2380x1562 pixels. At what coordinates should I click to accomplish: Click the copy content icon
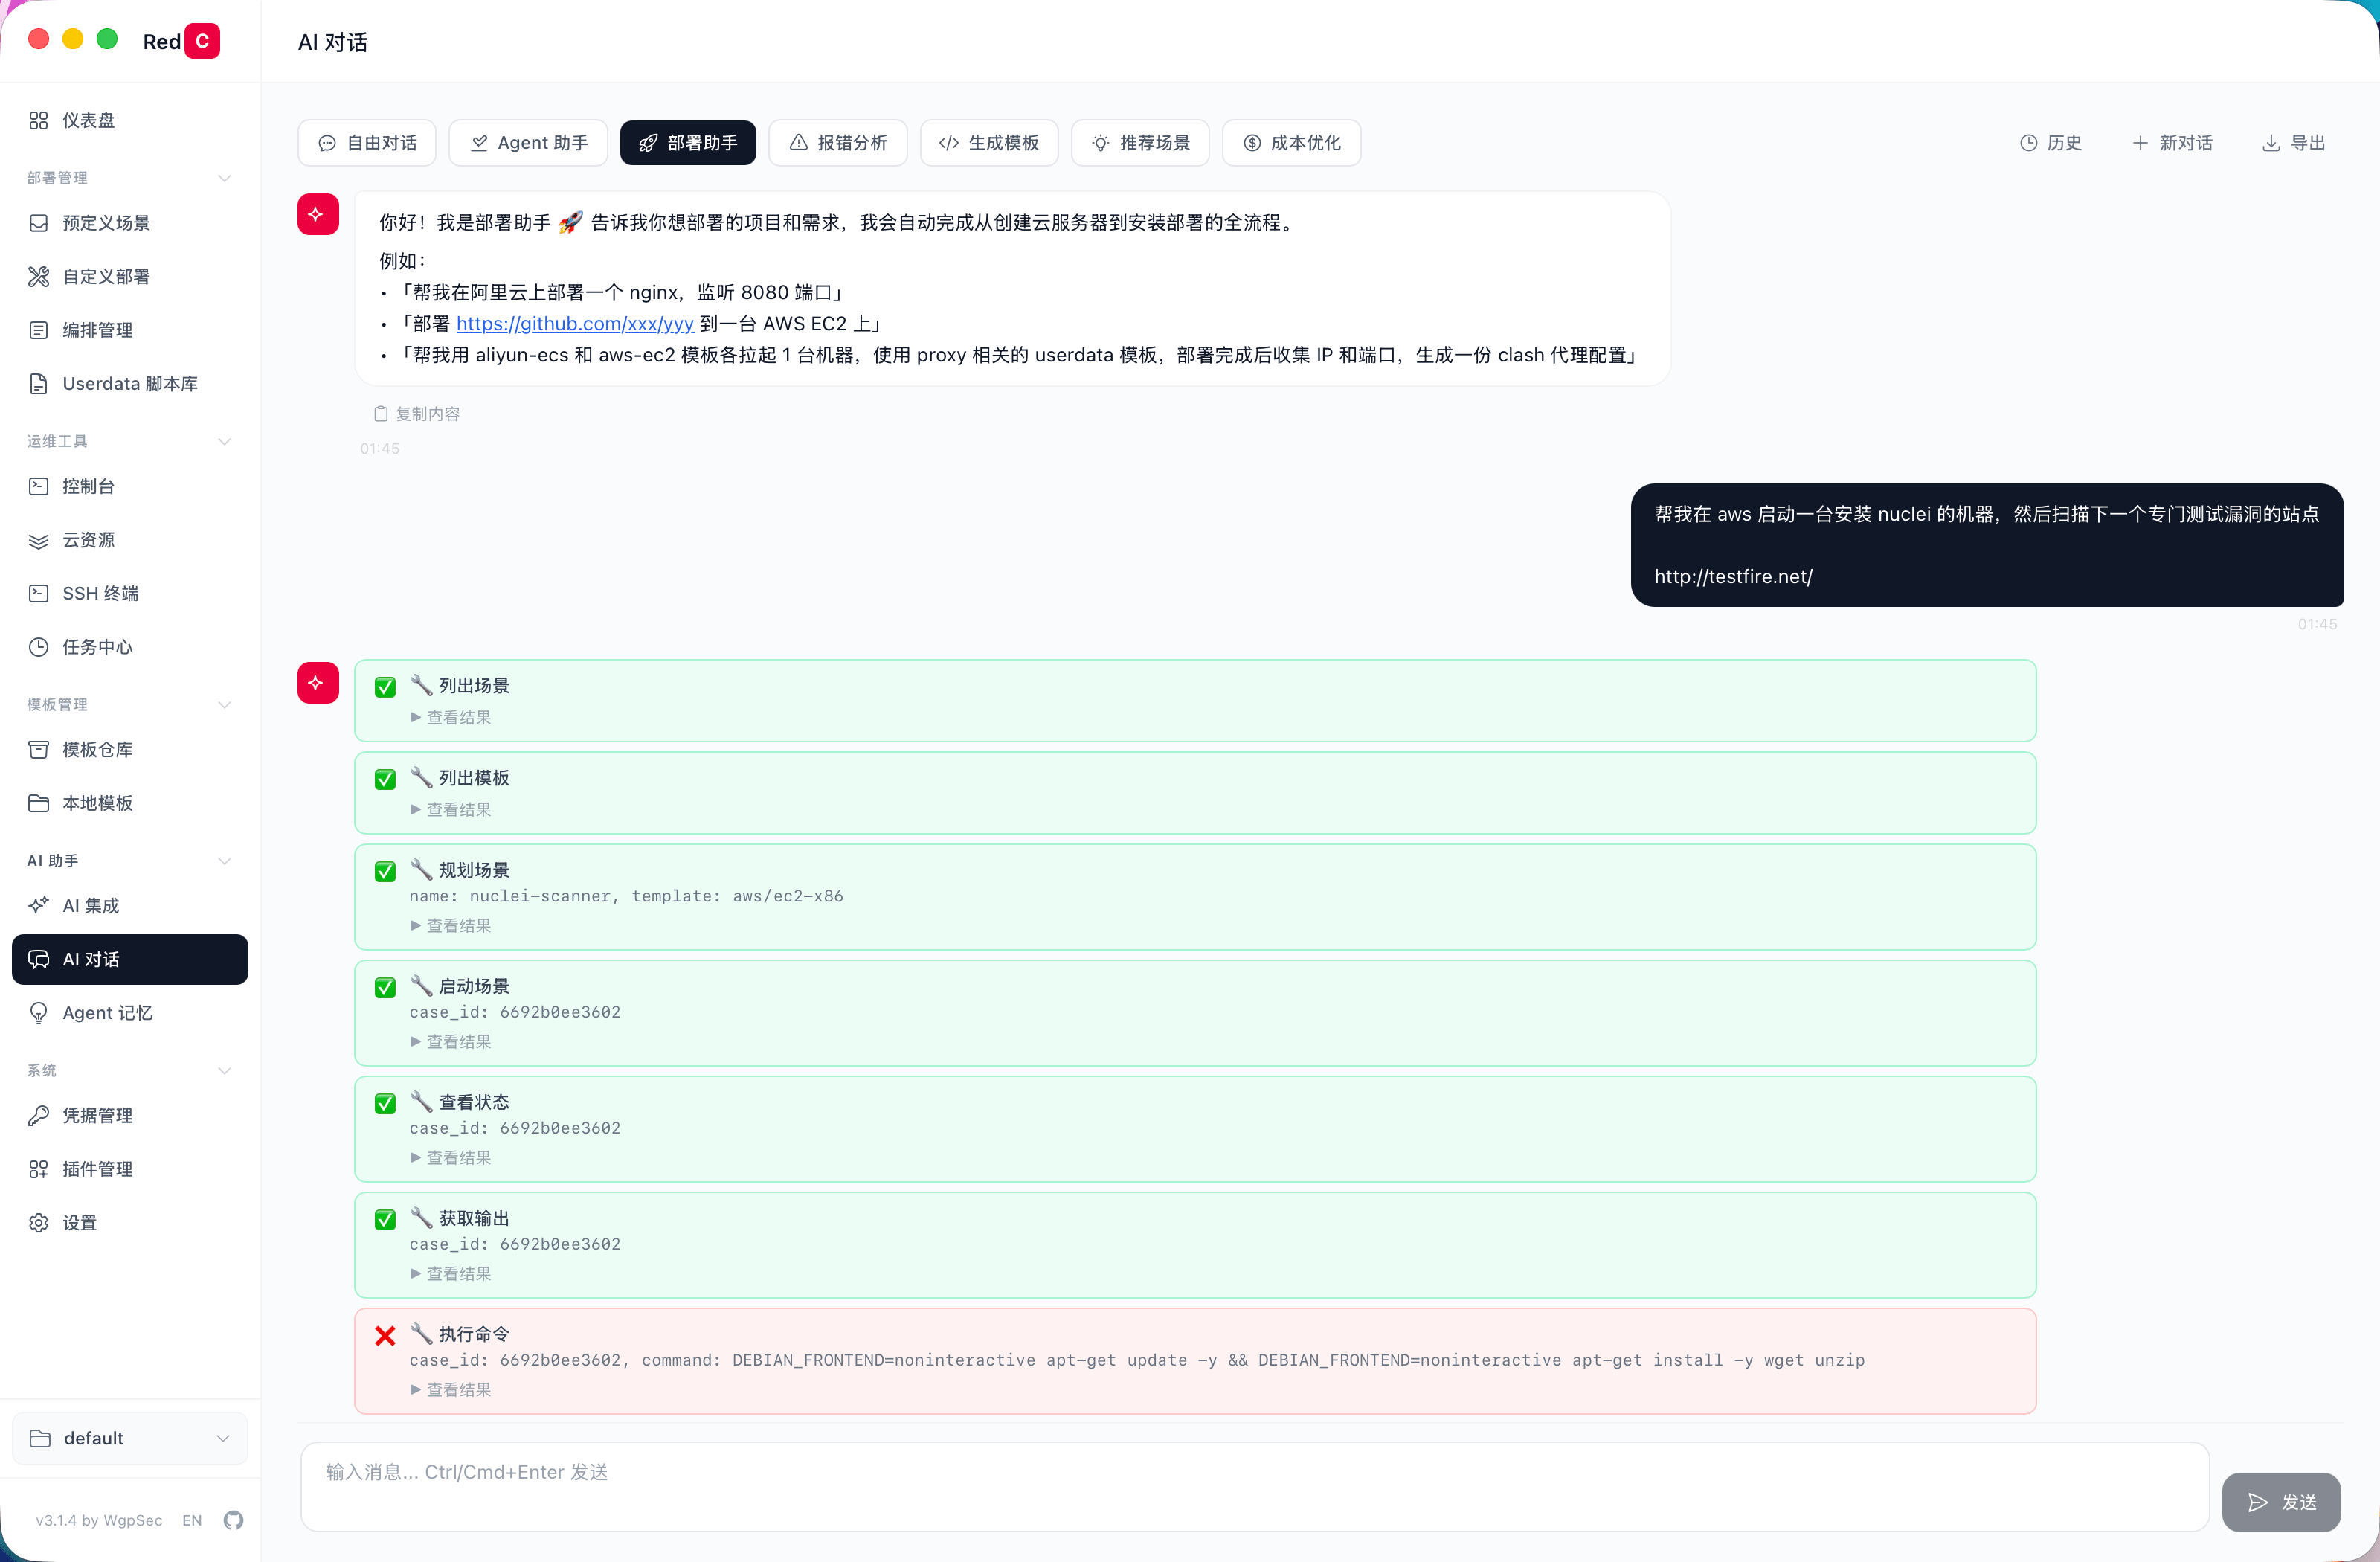pos(381,414)
